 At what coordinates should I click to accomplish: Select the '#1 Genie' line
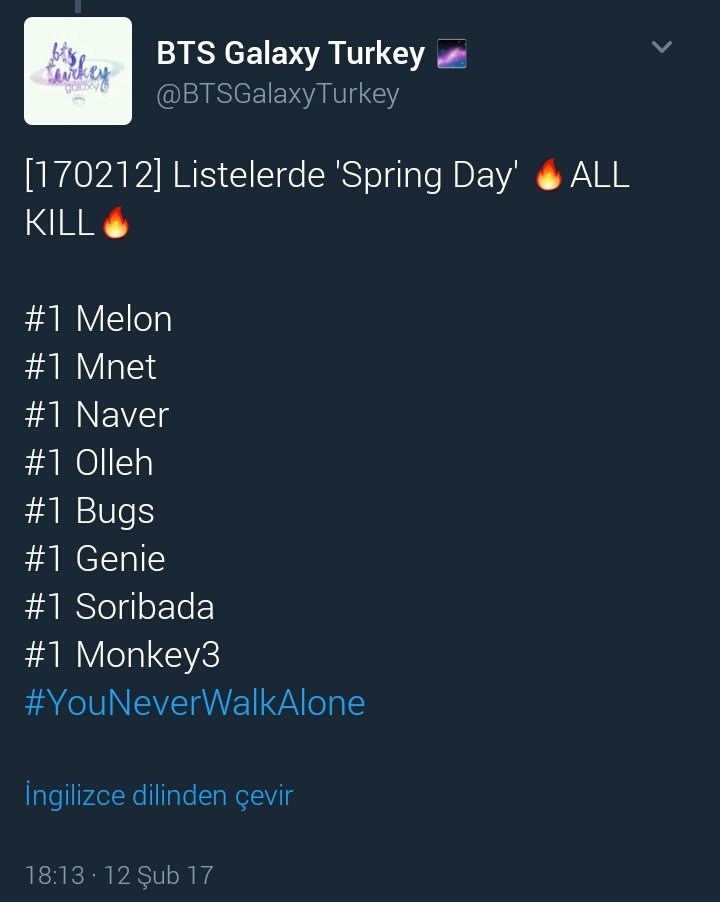pyautogui.click(x=95, y=559)
